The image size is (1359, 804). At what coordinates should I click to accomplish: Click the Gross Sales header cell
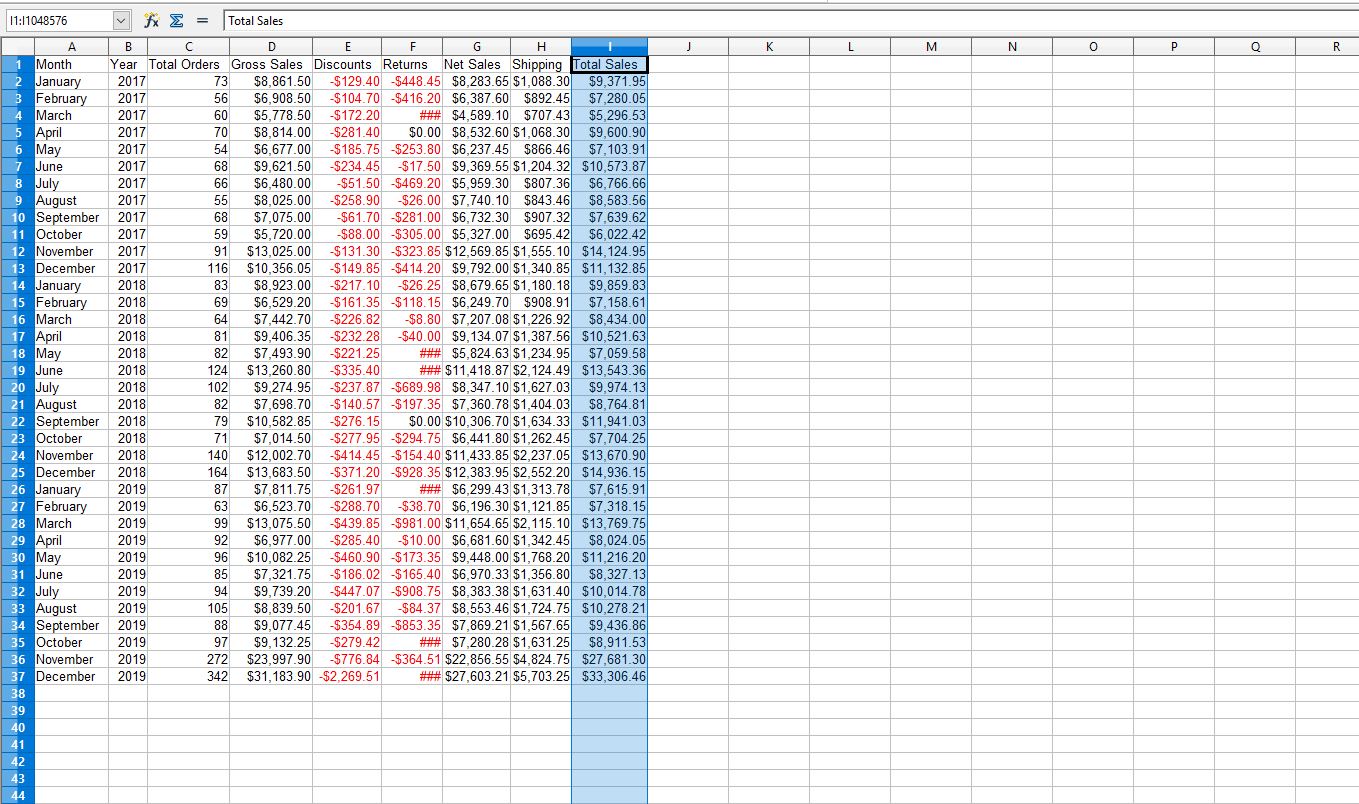[x=267, y=64]
